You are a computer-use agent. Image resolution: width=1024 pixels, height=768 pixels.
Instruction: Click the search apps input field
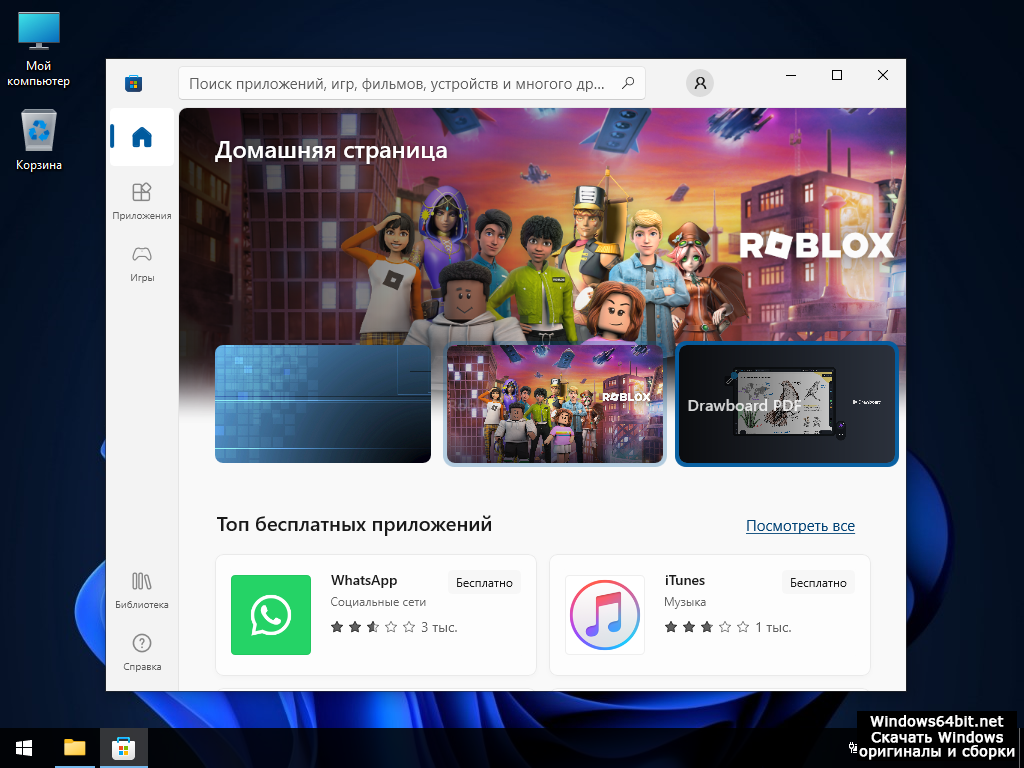pos(400,84)
